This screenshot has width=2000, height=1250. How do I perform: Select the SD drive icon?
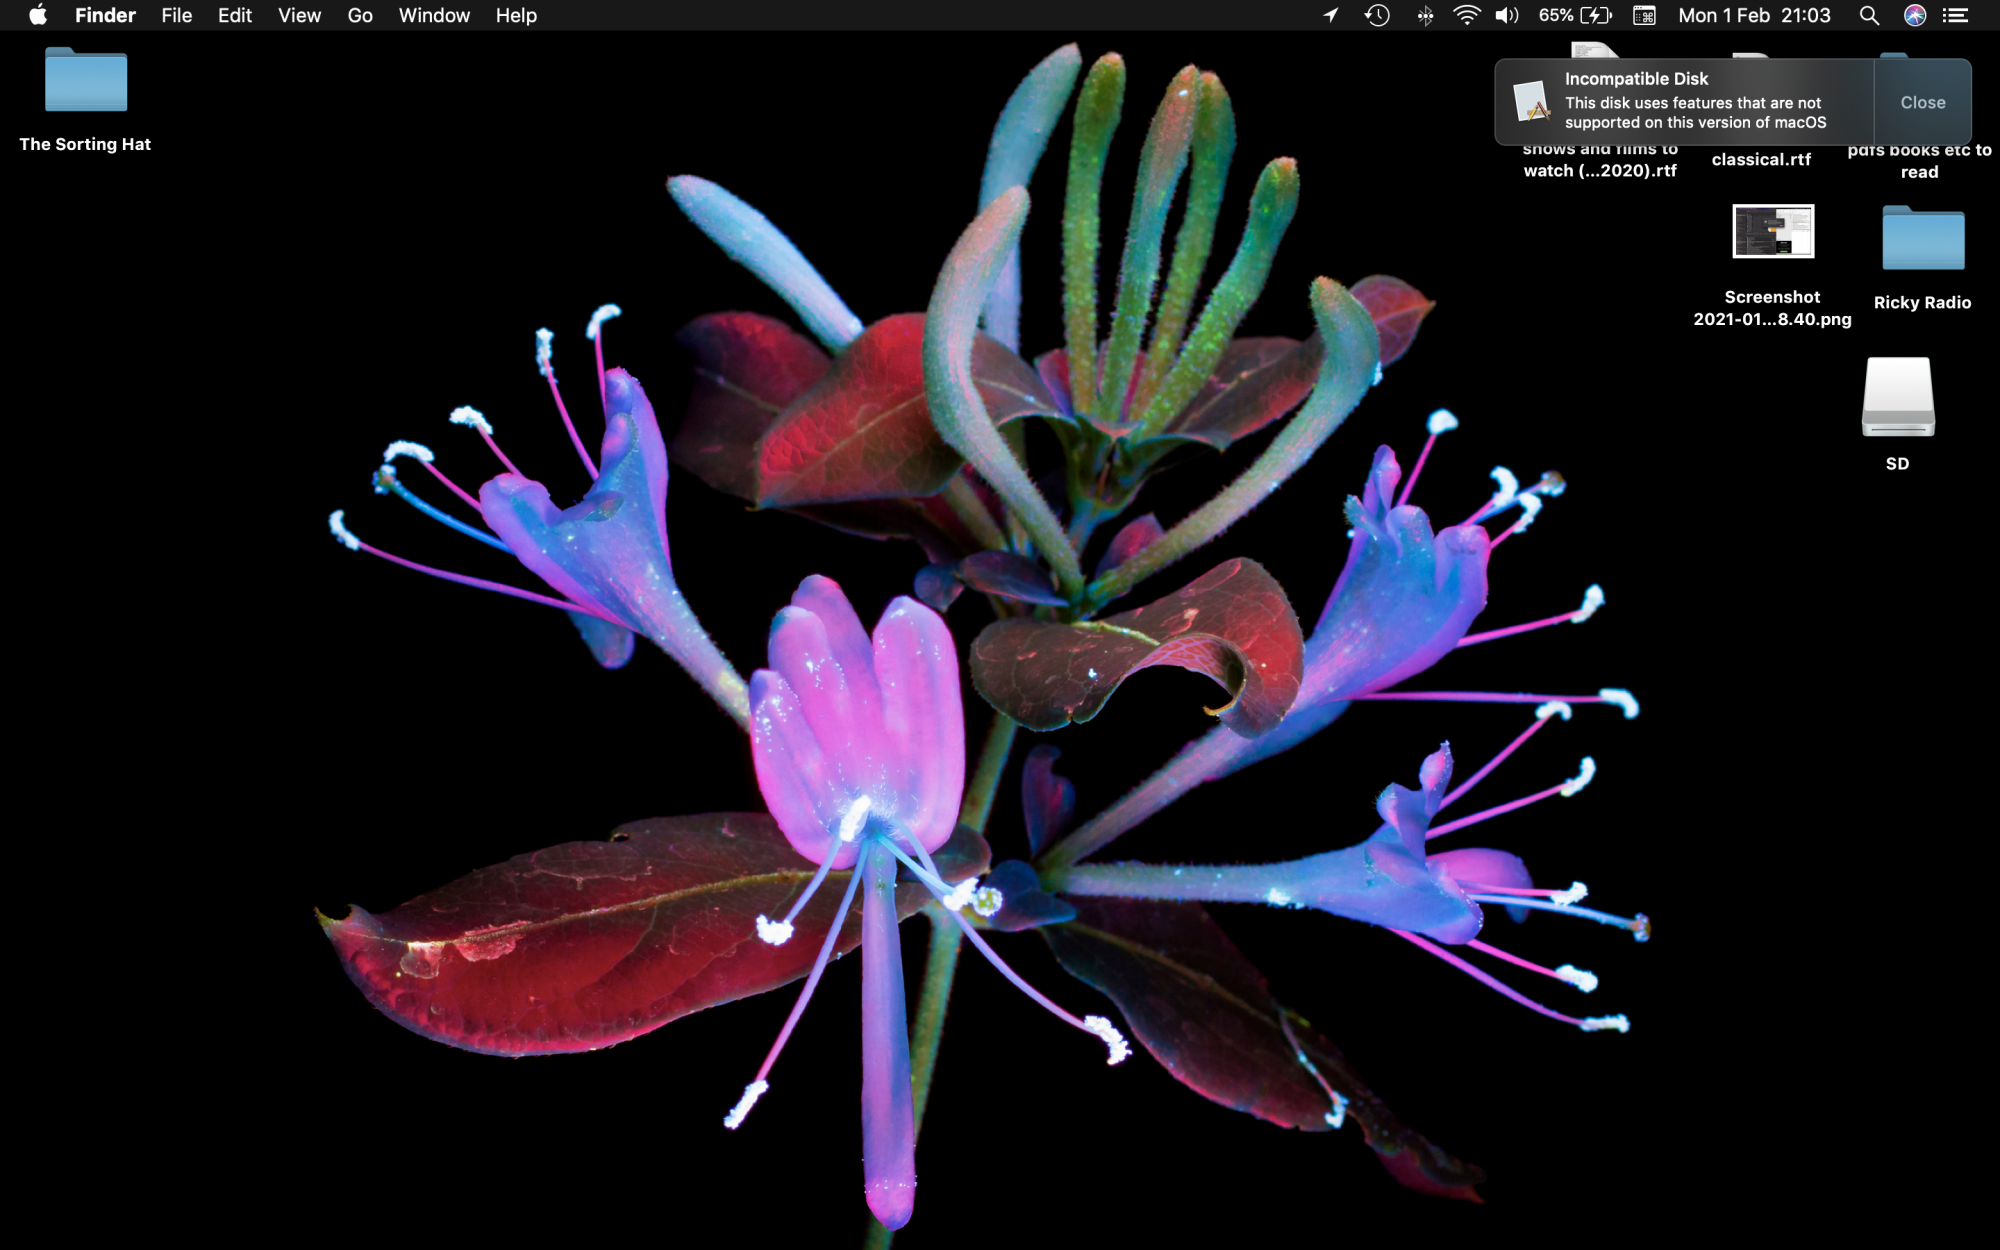point(1897,398)
